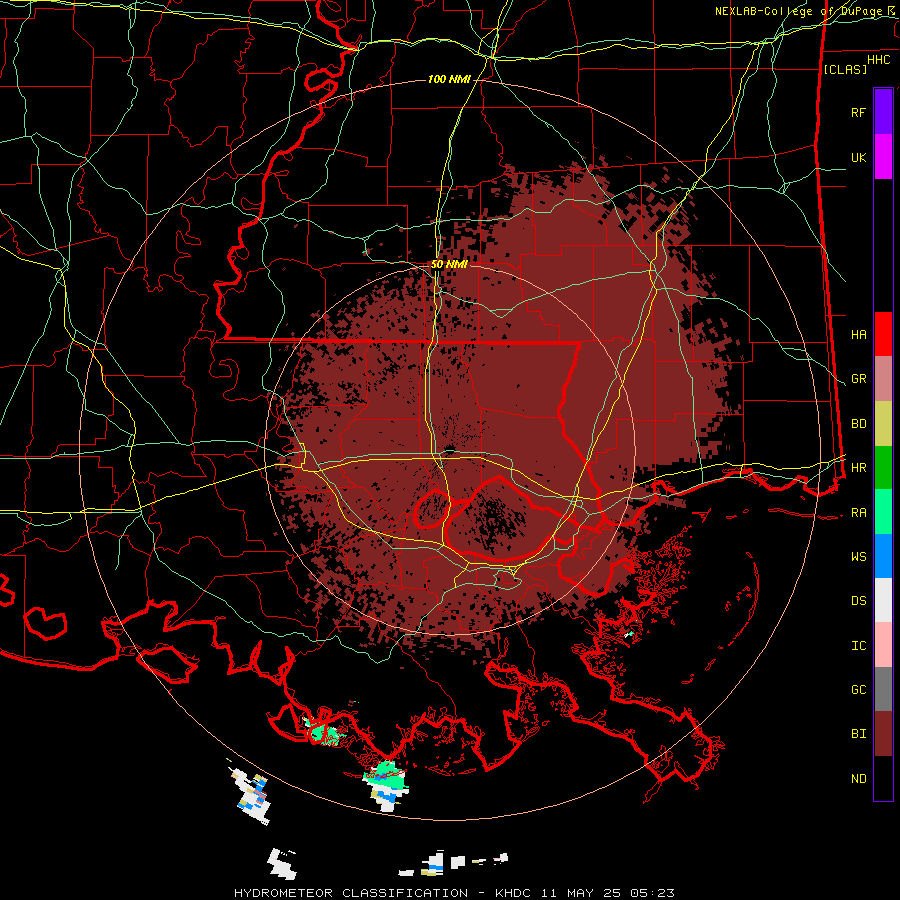Click the UK legend label
This screenshot has width=900, height=900.
(858, 157)
